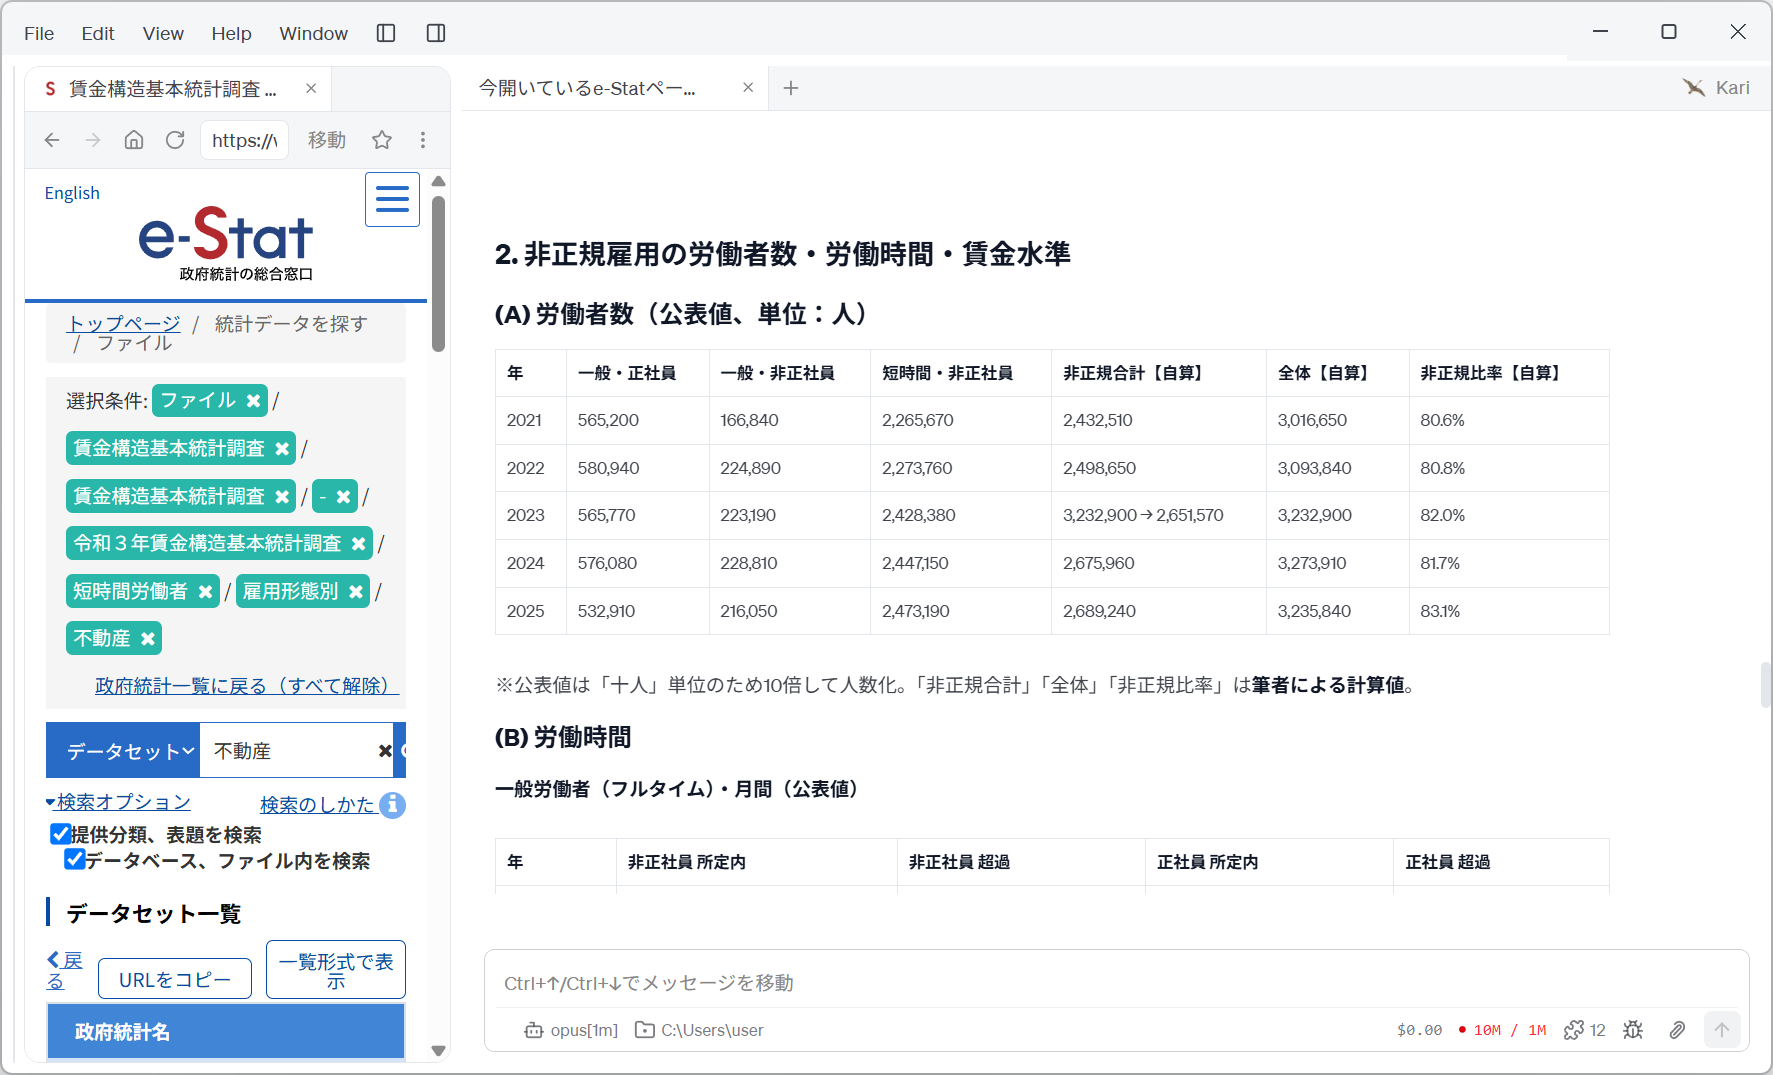Send the message with the arrow button
Viewport: 1773px width, 1075px height.
pos(1722,1030)
